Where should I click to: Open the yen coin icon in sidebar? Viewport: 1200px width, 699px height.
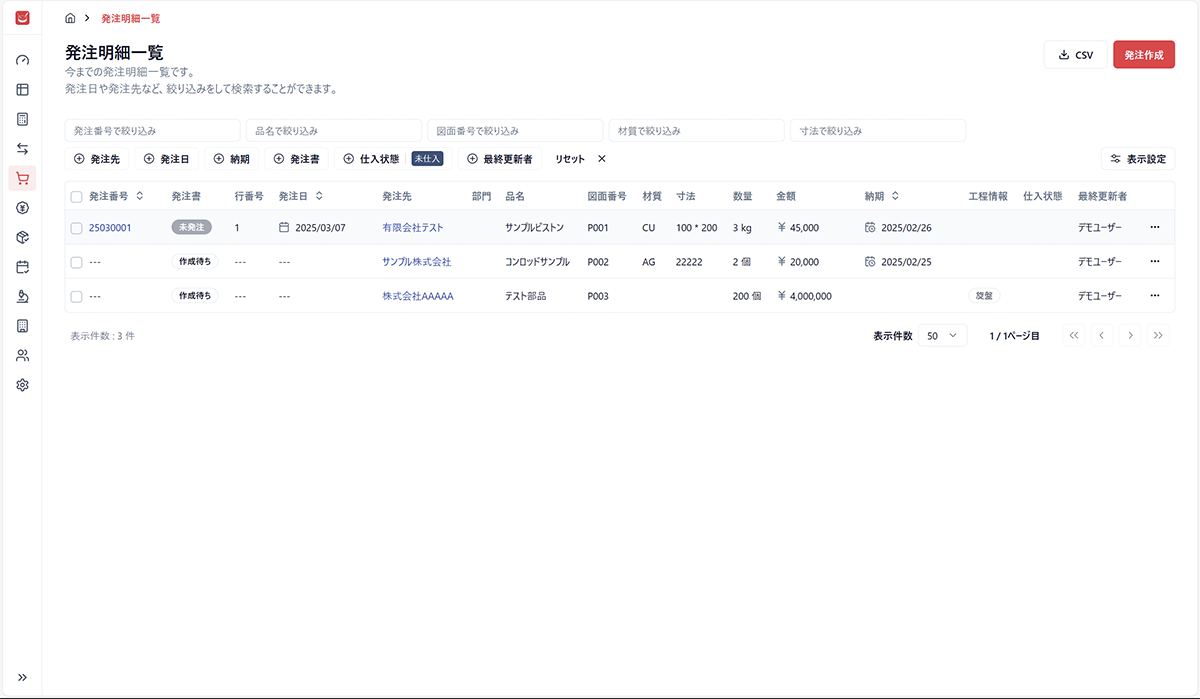coord(22,208)
